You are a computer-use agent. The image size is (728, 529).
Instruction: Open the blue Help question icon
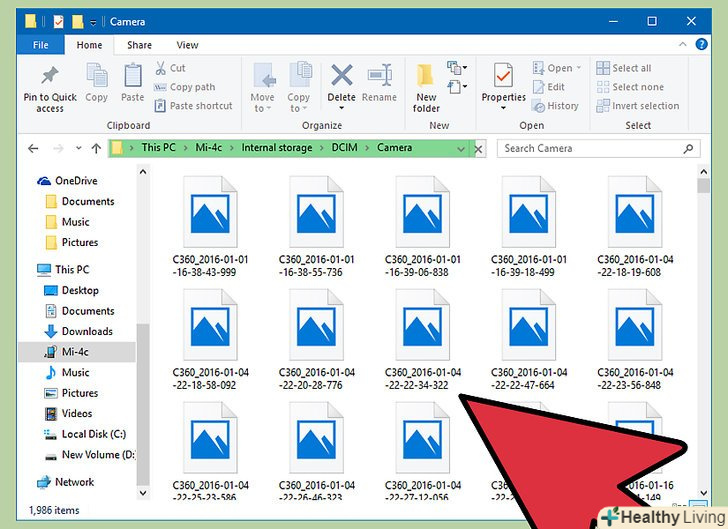click(x=702, y=45)
